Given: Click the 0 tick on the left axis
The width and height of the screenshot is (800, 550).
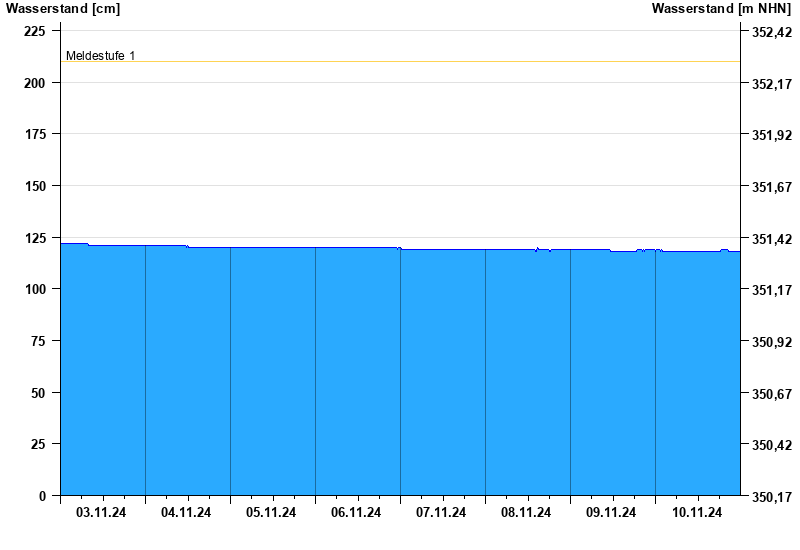Looking at the screenshot, I should click(42, 496).
